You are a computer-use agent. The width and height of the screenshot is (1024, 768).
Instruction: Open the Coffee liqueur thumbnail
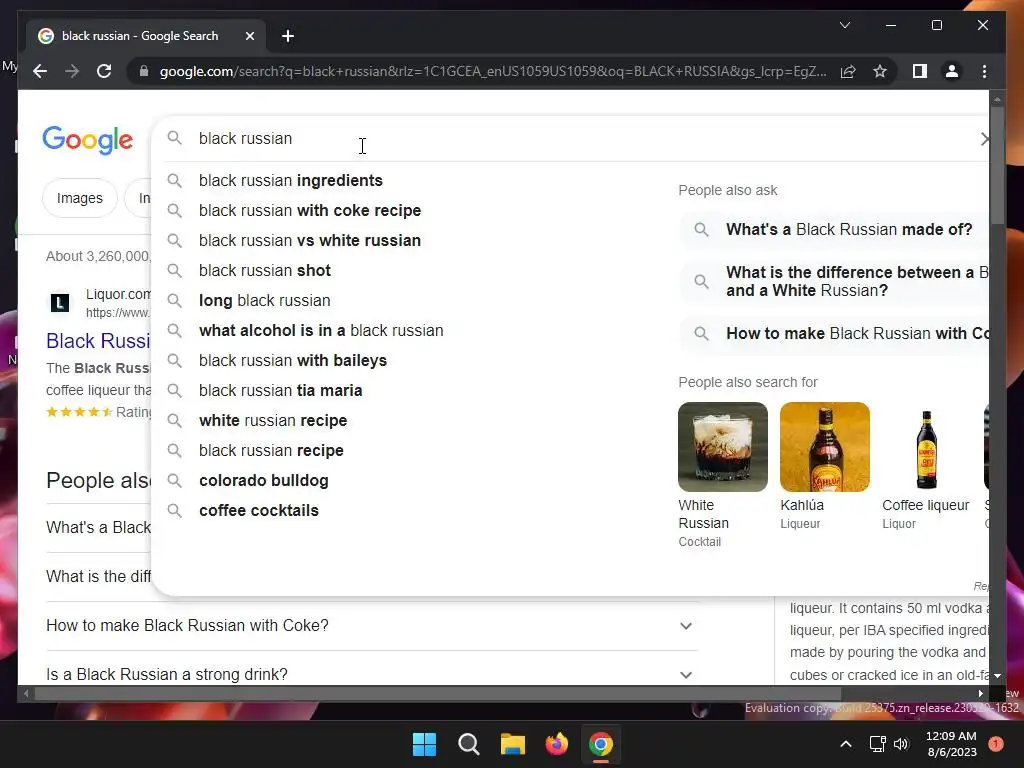point(926,447)
